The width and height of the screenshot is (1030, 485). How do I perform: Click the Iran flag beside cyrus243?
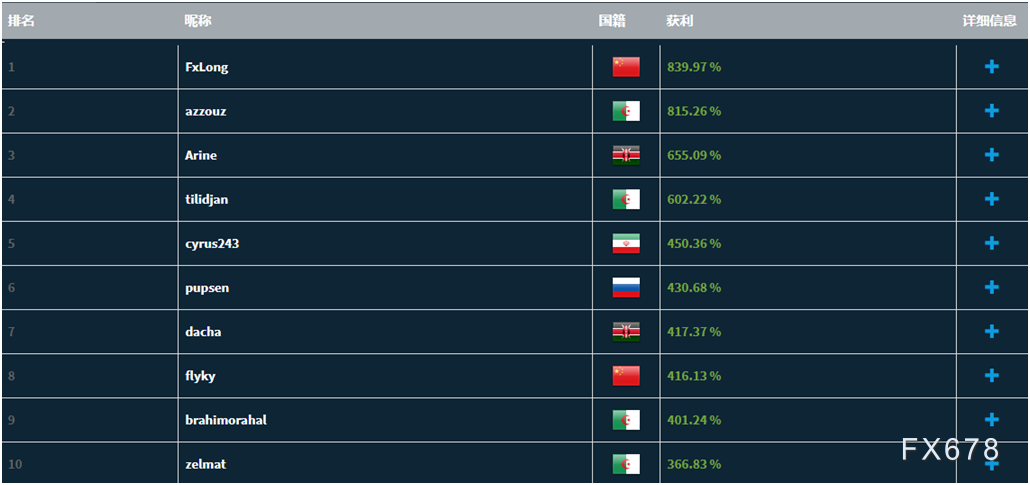point(626,243)
